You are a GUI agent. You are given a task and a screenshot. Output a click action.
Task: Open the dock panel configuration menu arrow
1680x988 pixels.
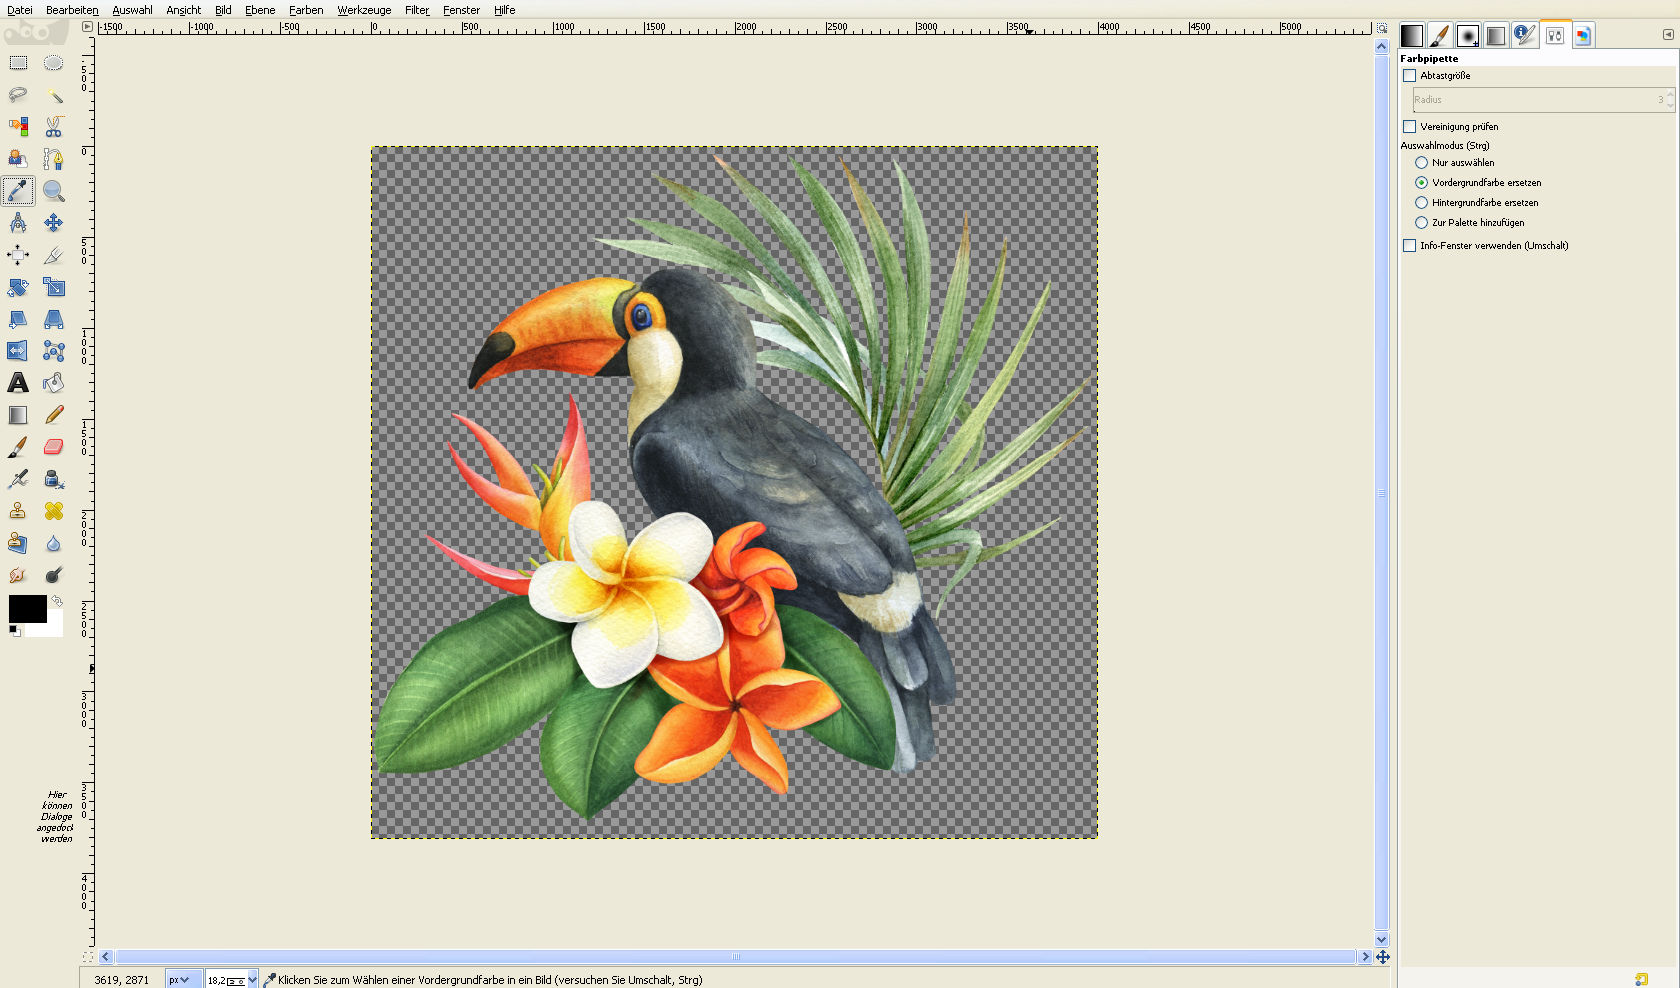(1668, 35)
